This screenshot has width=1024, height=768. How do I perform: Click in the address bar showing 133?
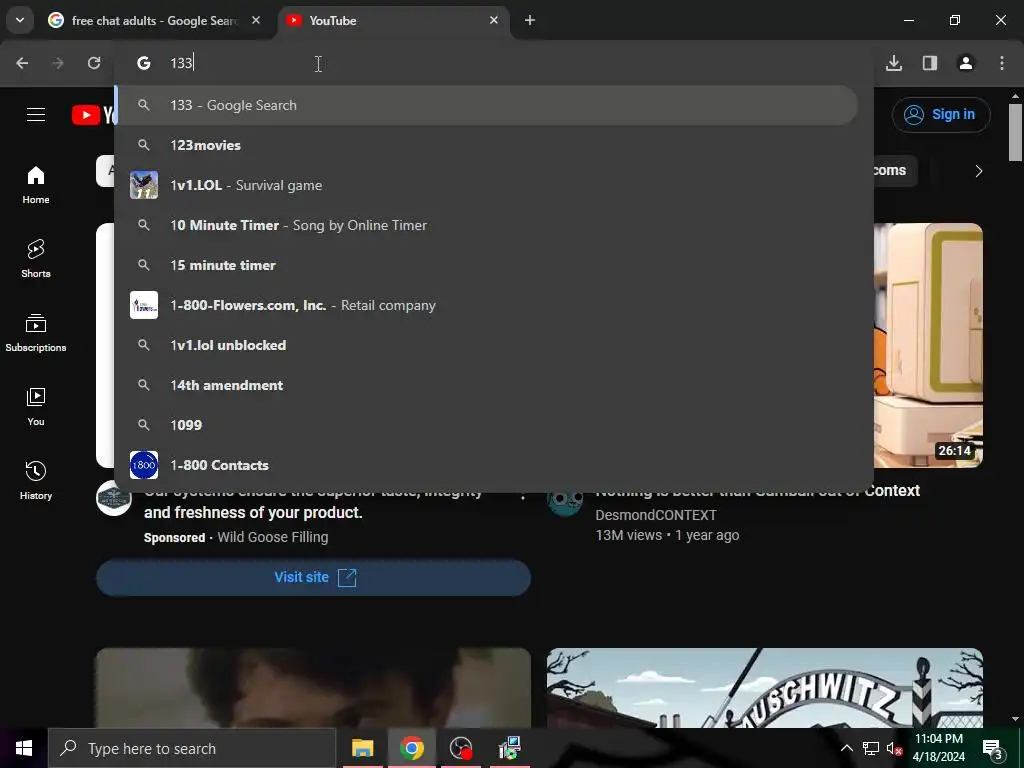pyautogui.click(x=494, y=63)
